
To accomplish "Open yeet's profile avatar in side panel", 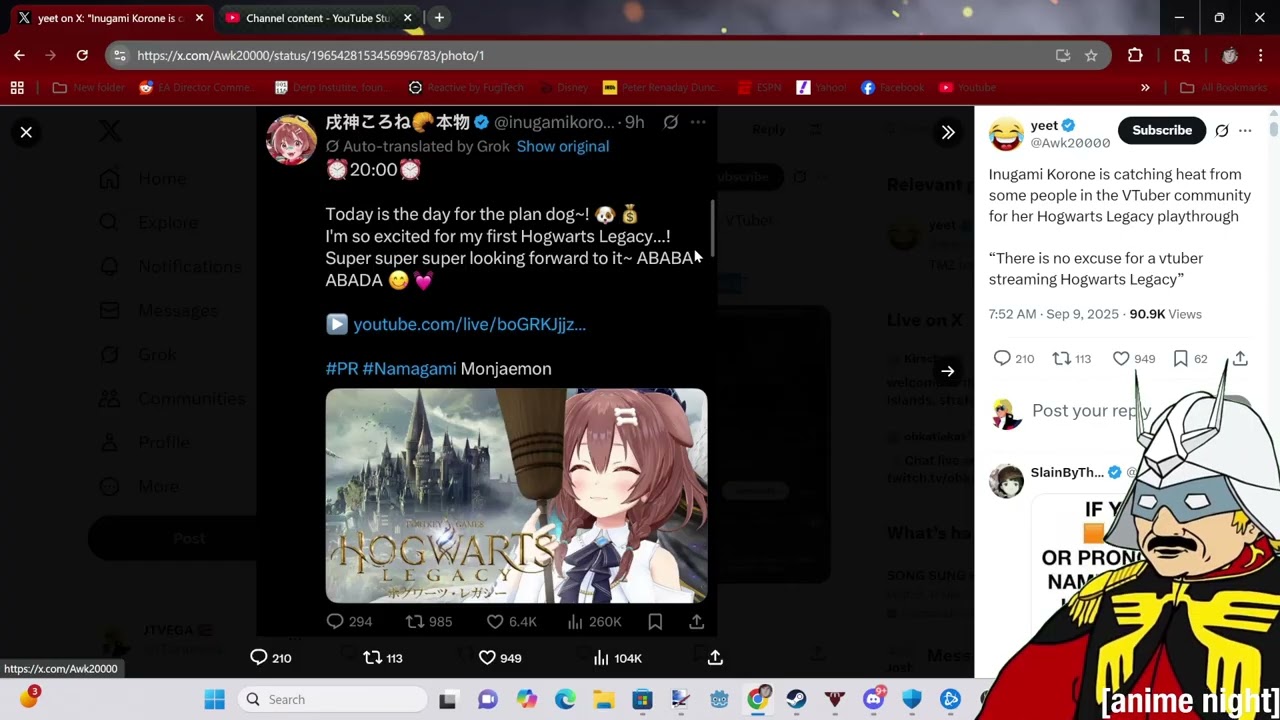I will [1006, 134].
